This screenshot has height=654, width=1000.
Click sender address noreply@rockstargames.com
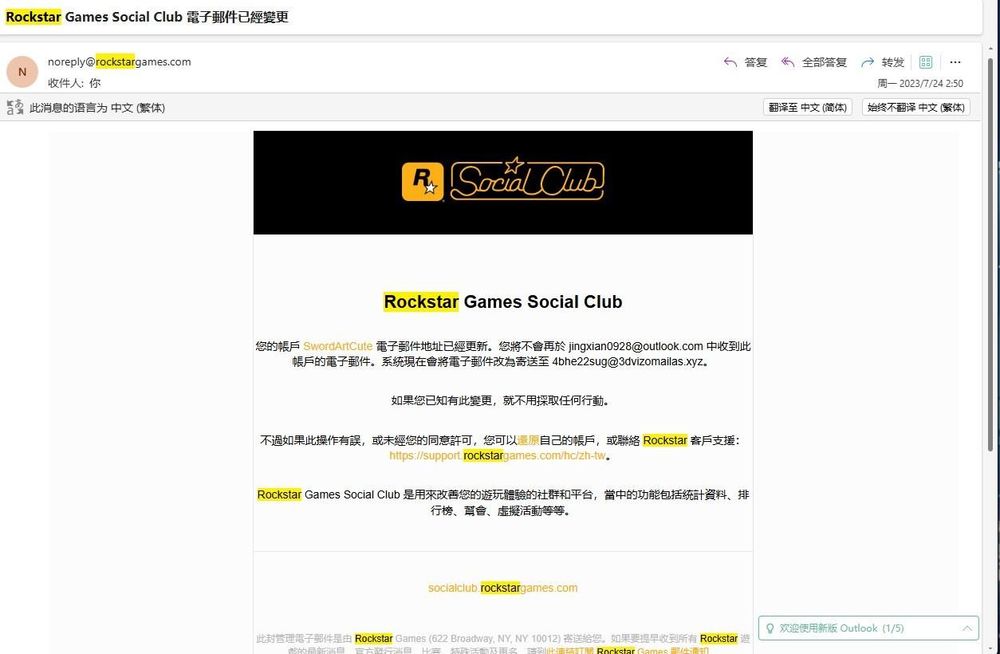(x=119, y=62)
